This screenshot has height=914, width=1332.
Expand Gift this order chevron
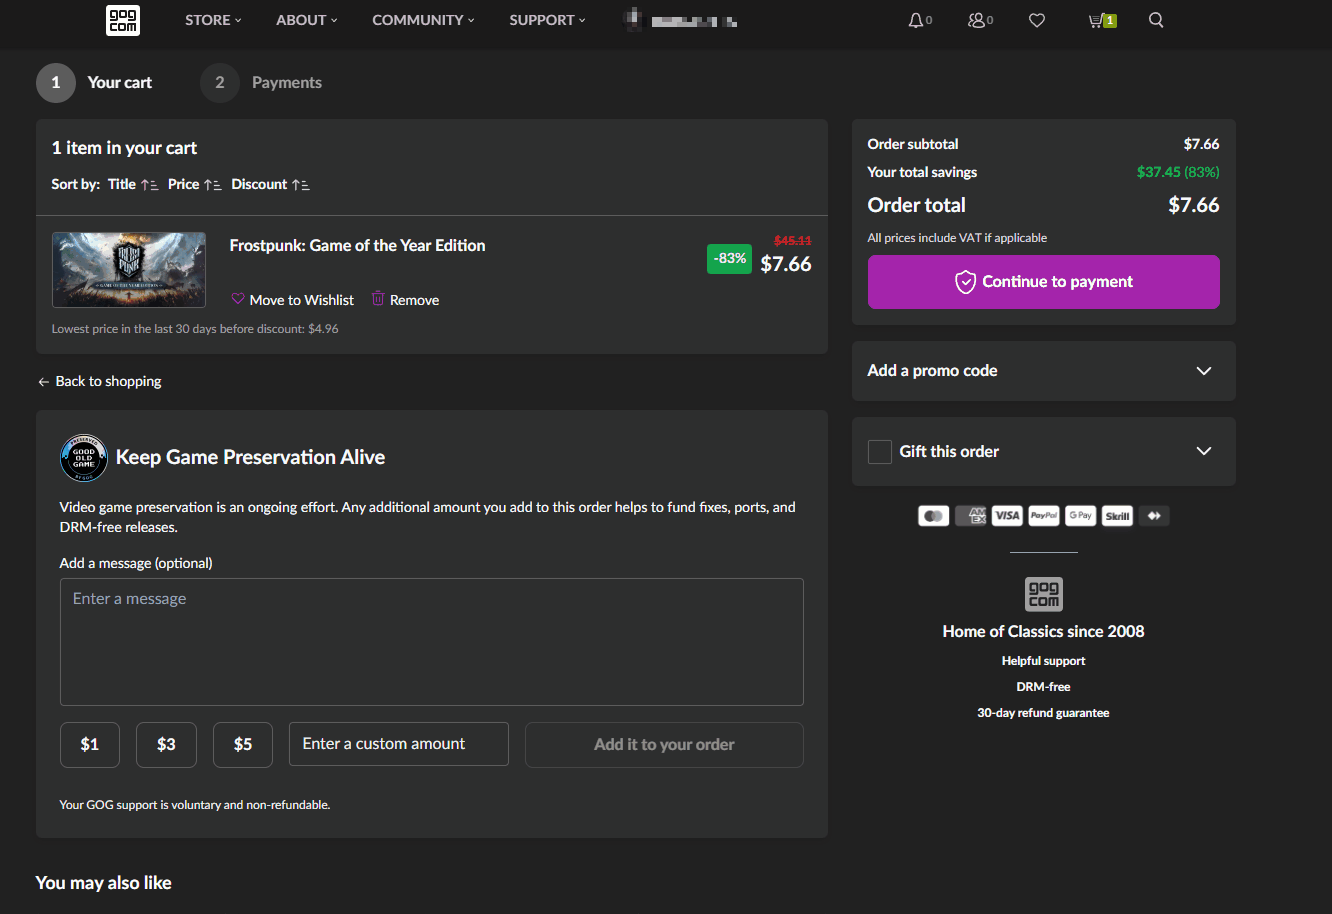(x=1204, y=451)
